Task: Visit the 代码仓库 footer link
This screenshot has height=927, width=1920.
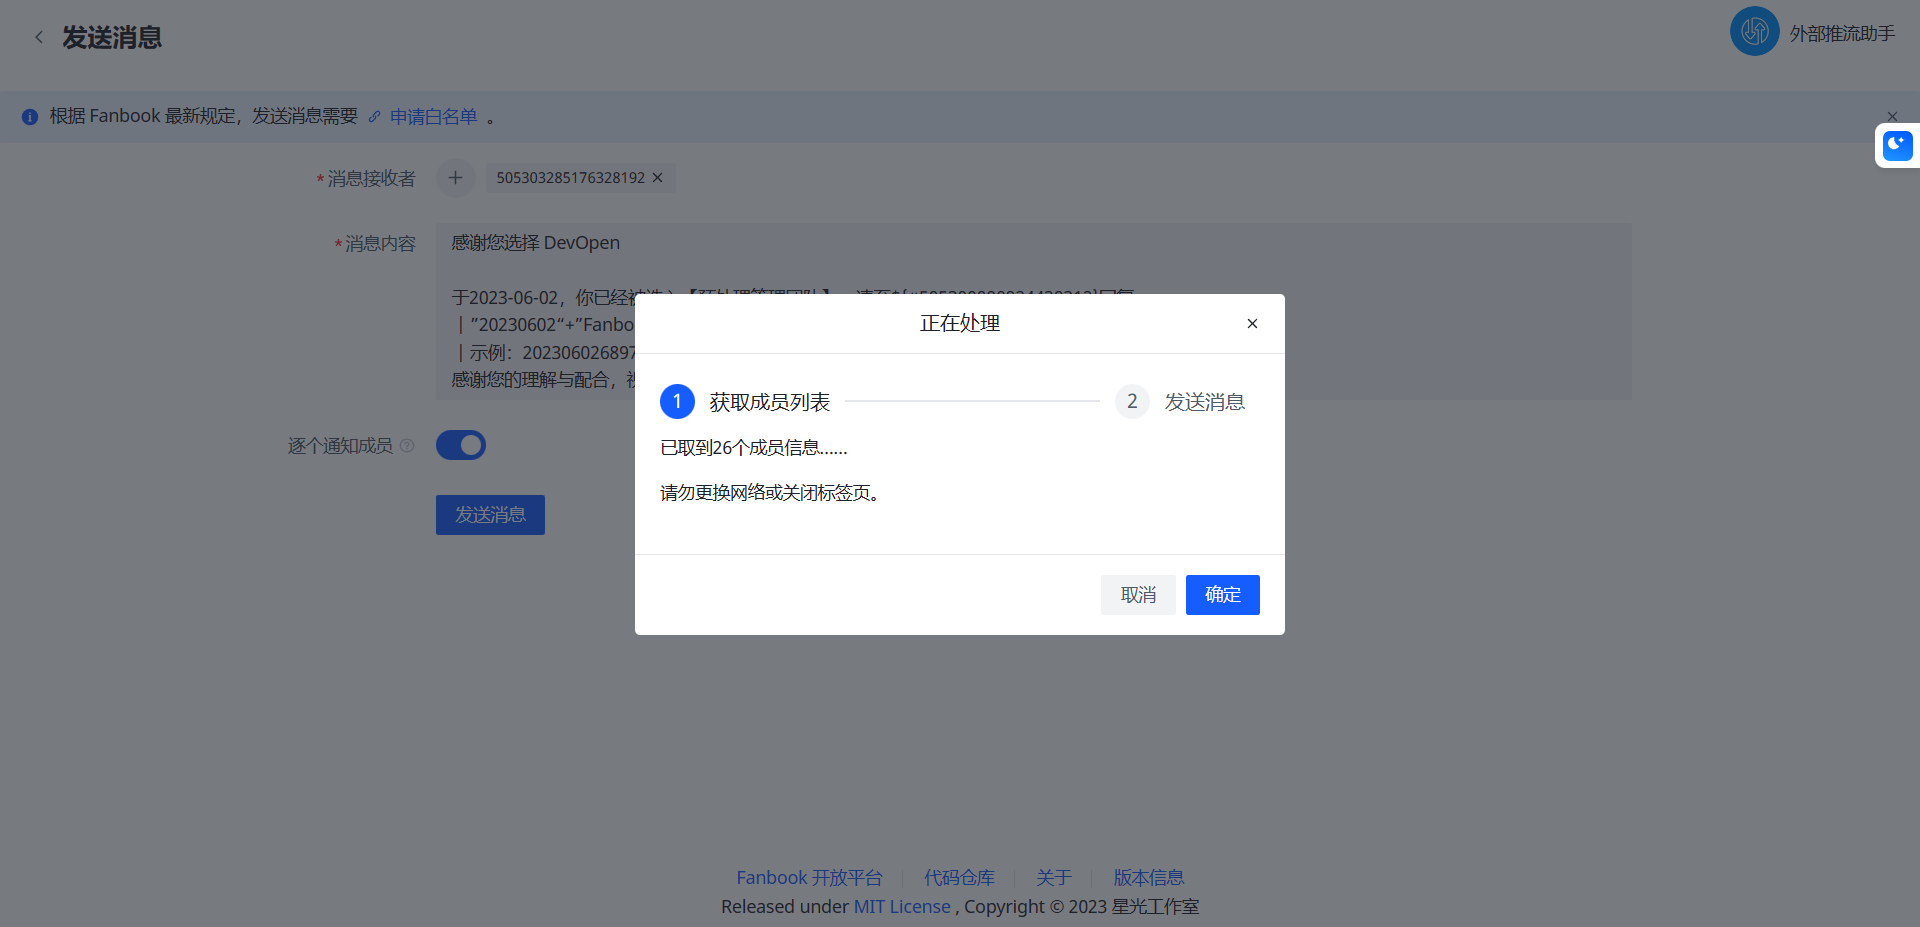Action: pyautogui.click(x=959, y=877)
